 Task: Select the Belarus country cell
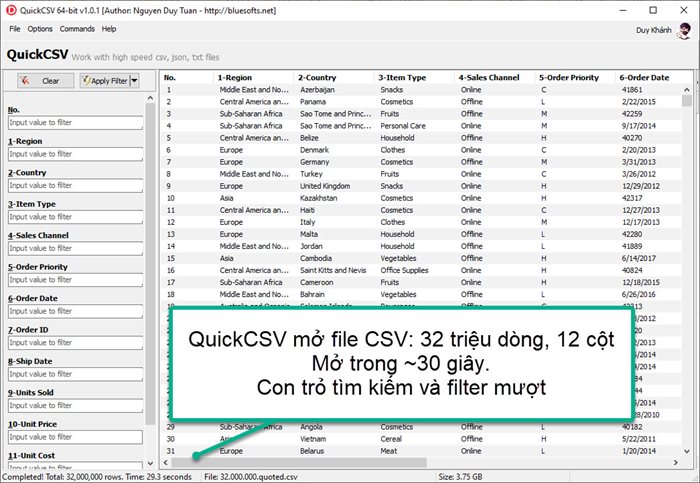[x=312, y=451]
